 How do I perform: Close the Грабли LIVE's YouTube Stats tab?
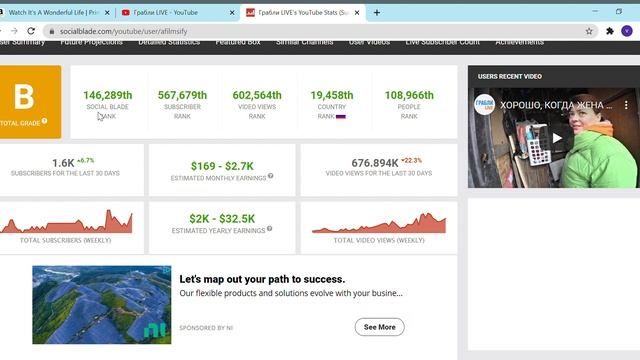click(357, 13)
